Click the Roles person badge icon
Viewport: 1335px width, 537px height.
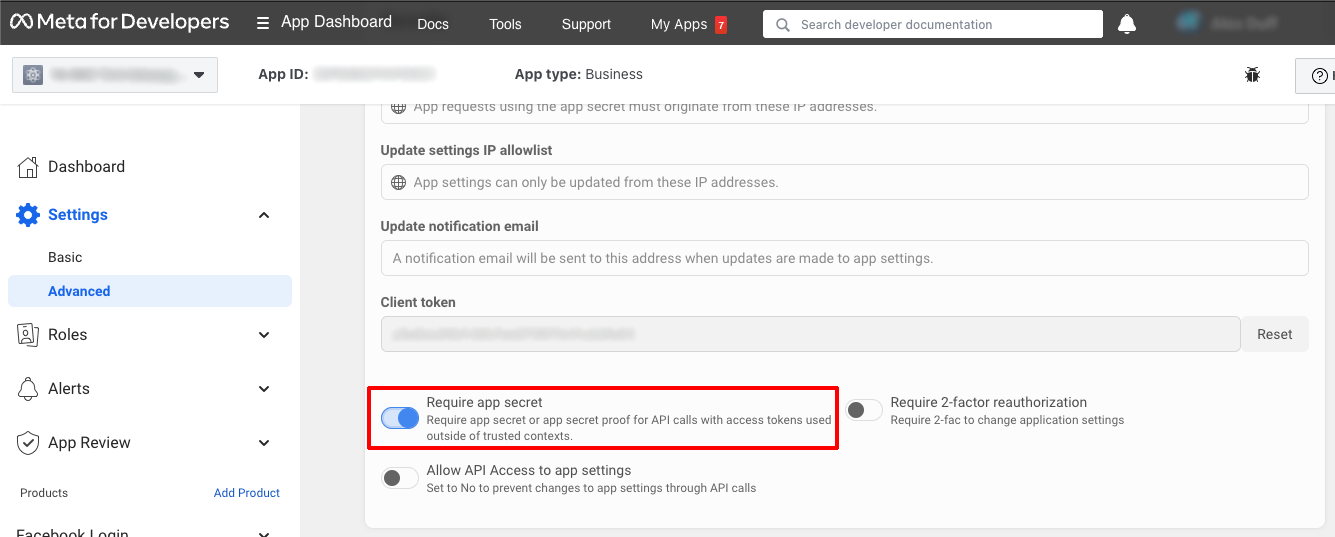(28, 335)
